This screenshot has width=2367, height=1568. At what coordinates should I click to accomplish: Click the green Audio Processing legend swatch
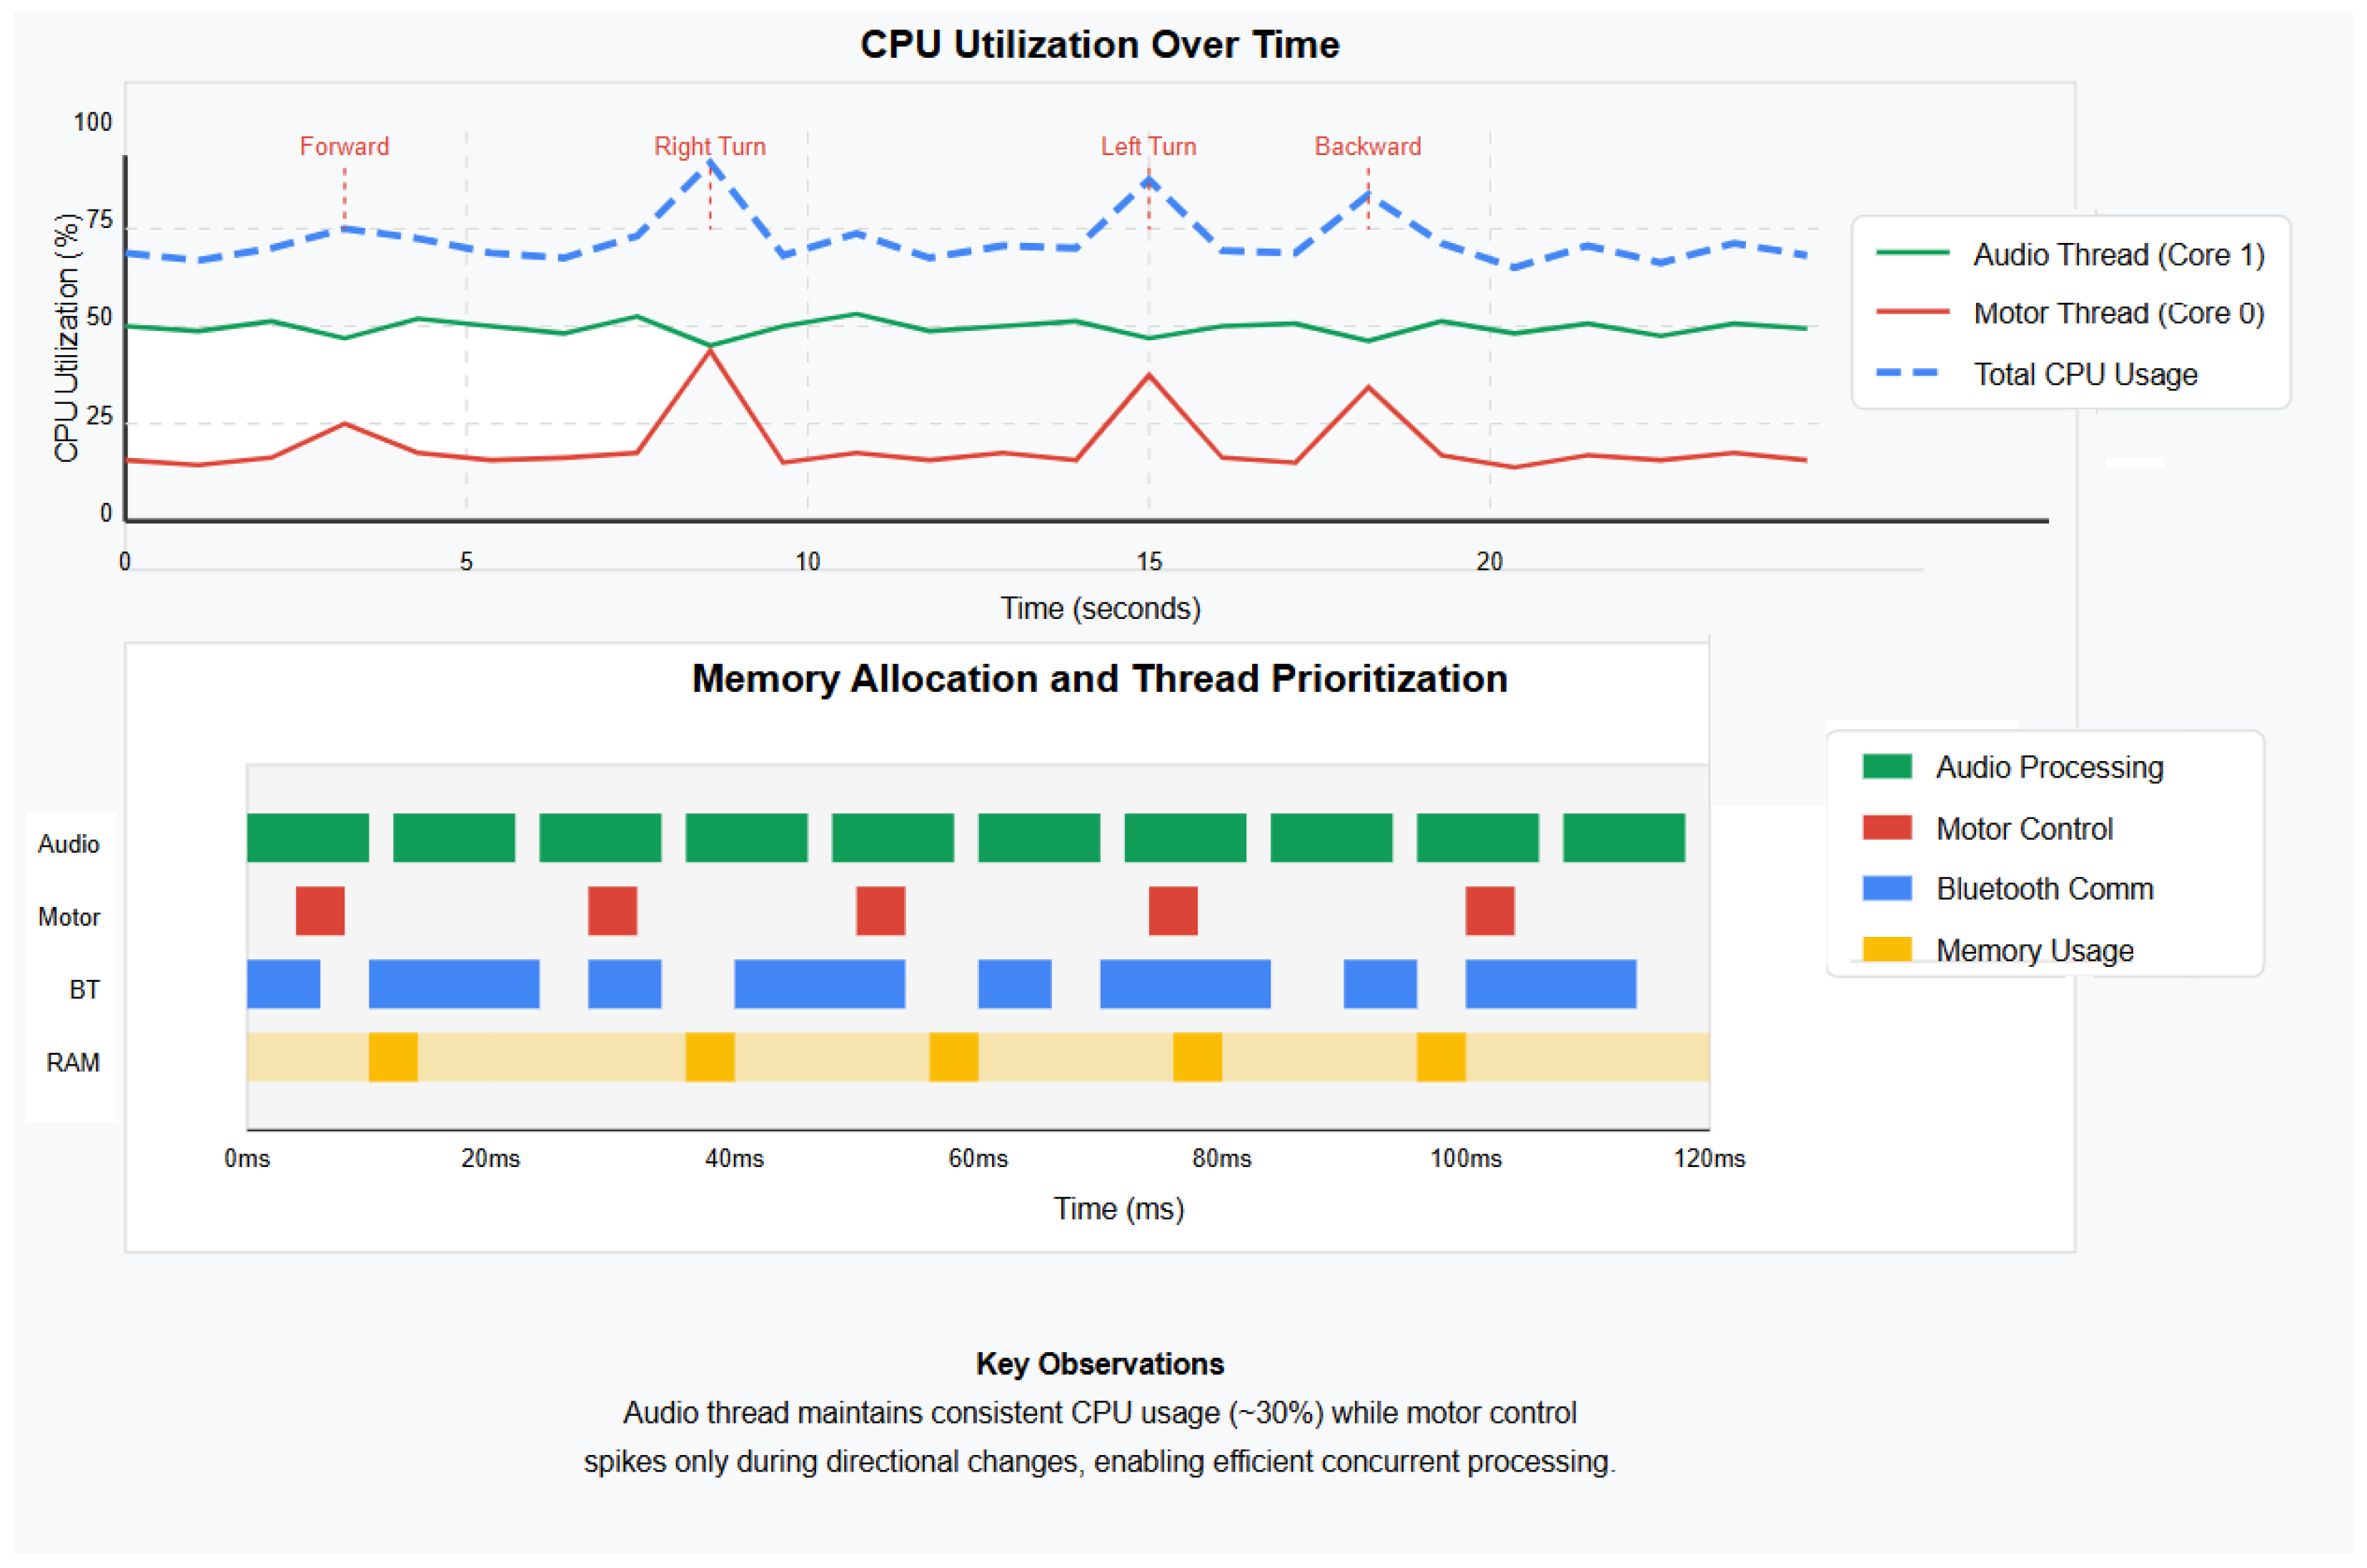1887,768
